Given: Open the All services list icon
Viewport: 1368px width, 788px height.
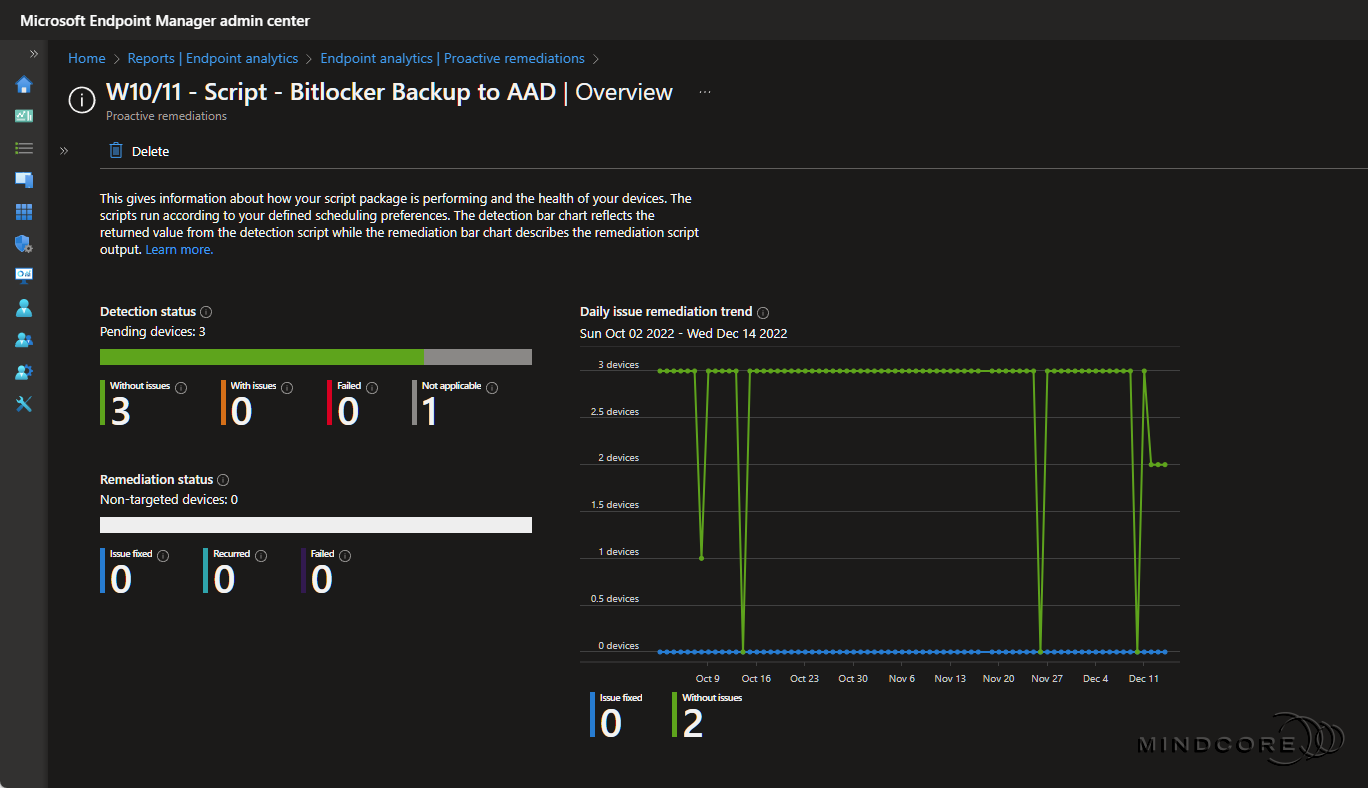Looking at the screenshot, I should [23, 147].
